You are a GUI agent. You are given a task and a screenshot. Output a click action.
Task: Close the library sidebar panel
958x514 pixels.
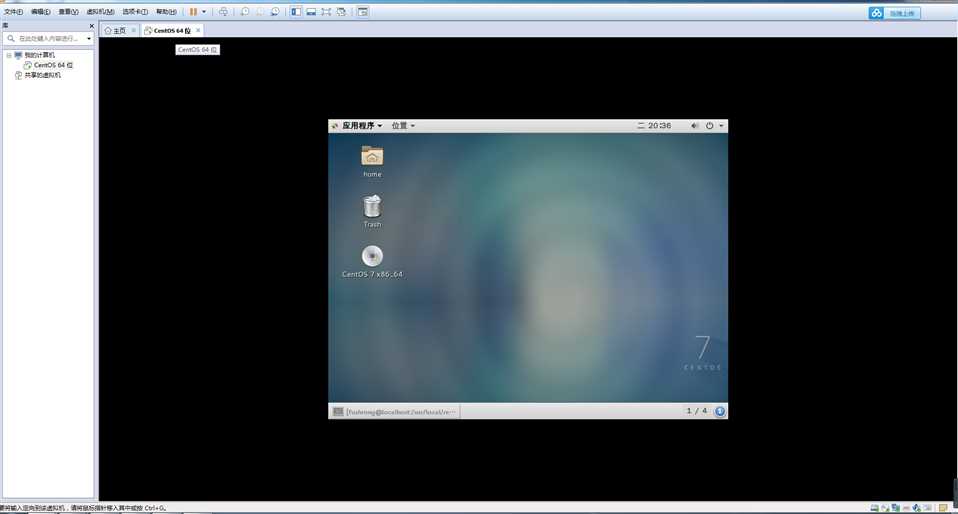click(92, 26)
